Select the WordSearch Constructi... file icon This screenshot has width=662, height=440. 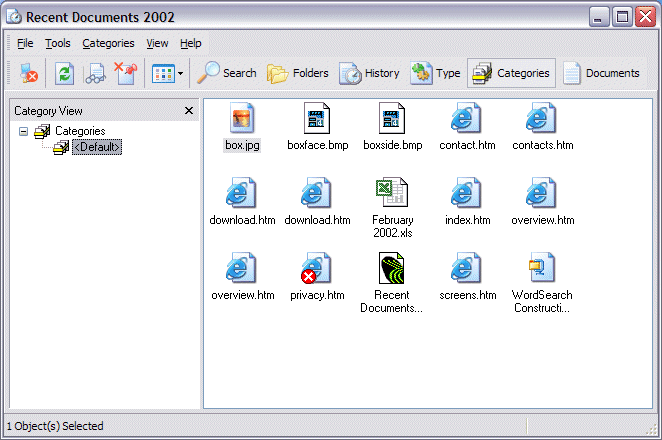(541, 267)
